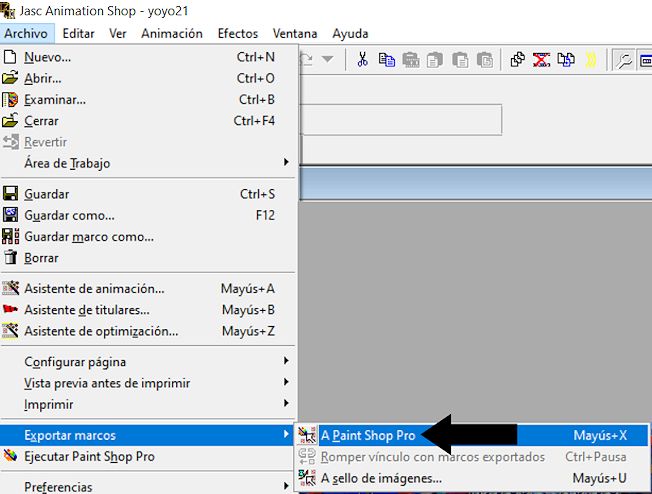Launch Asistente de animación... entry

(148, 288)
